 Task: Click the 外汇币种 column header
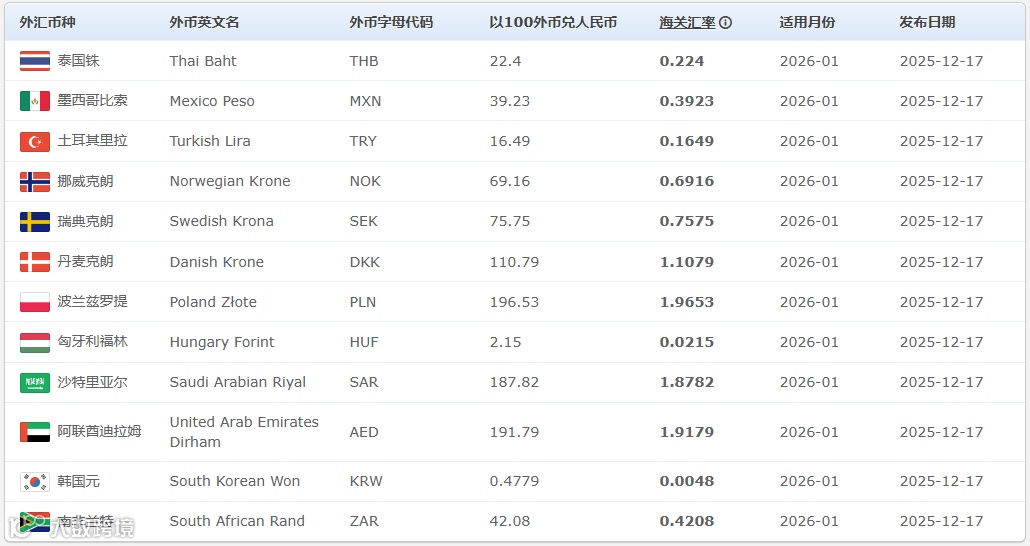(47, 22)
